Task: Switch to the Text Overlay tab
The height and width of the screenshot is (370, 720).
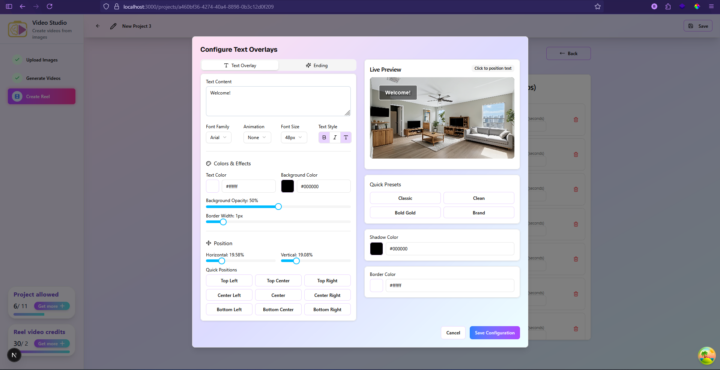Action: [240, 66]
